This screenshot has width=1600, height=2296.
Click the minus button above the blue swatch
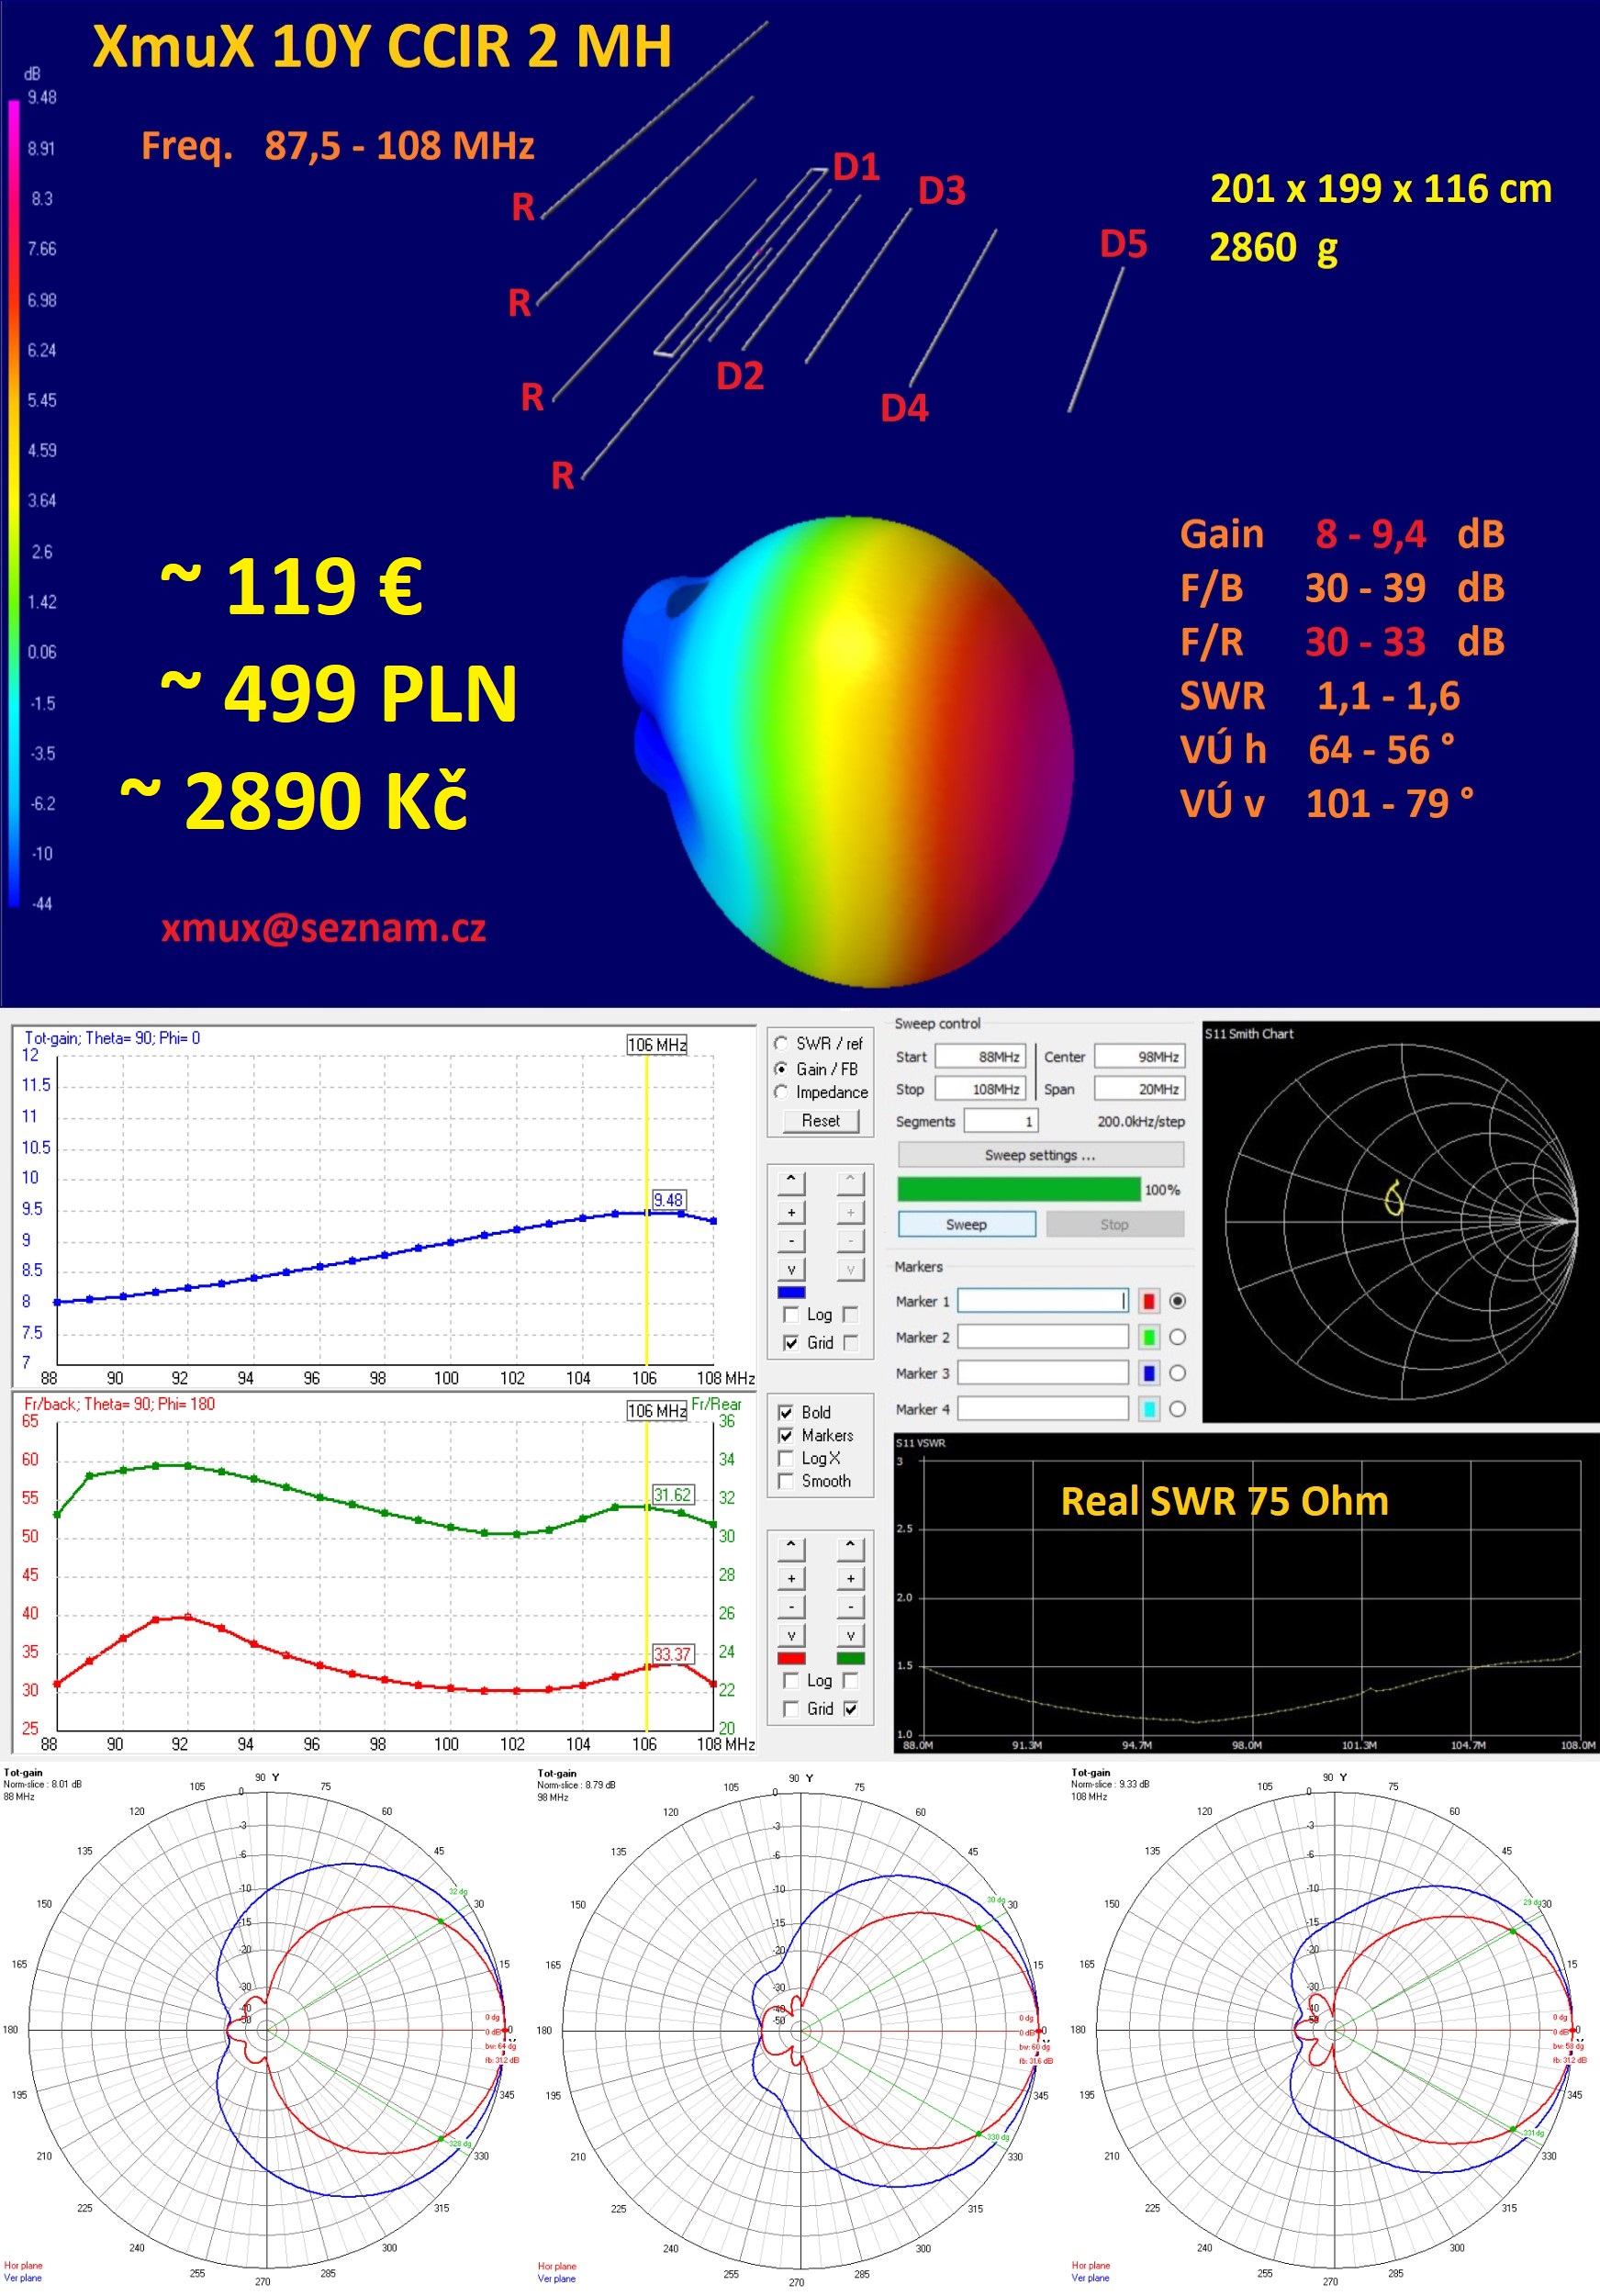pos(791,1241)
